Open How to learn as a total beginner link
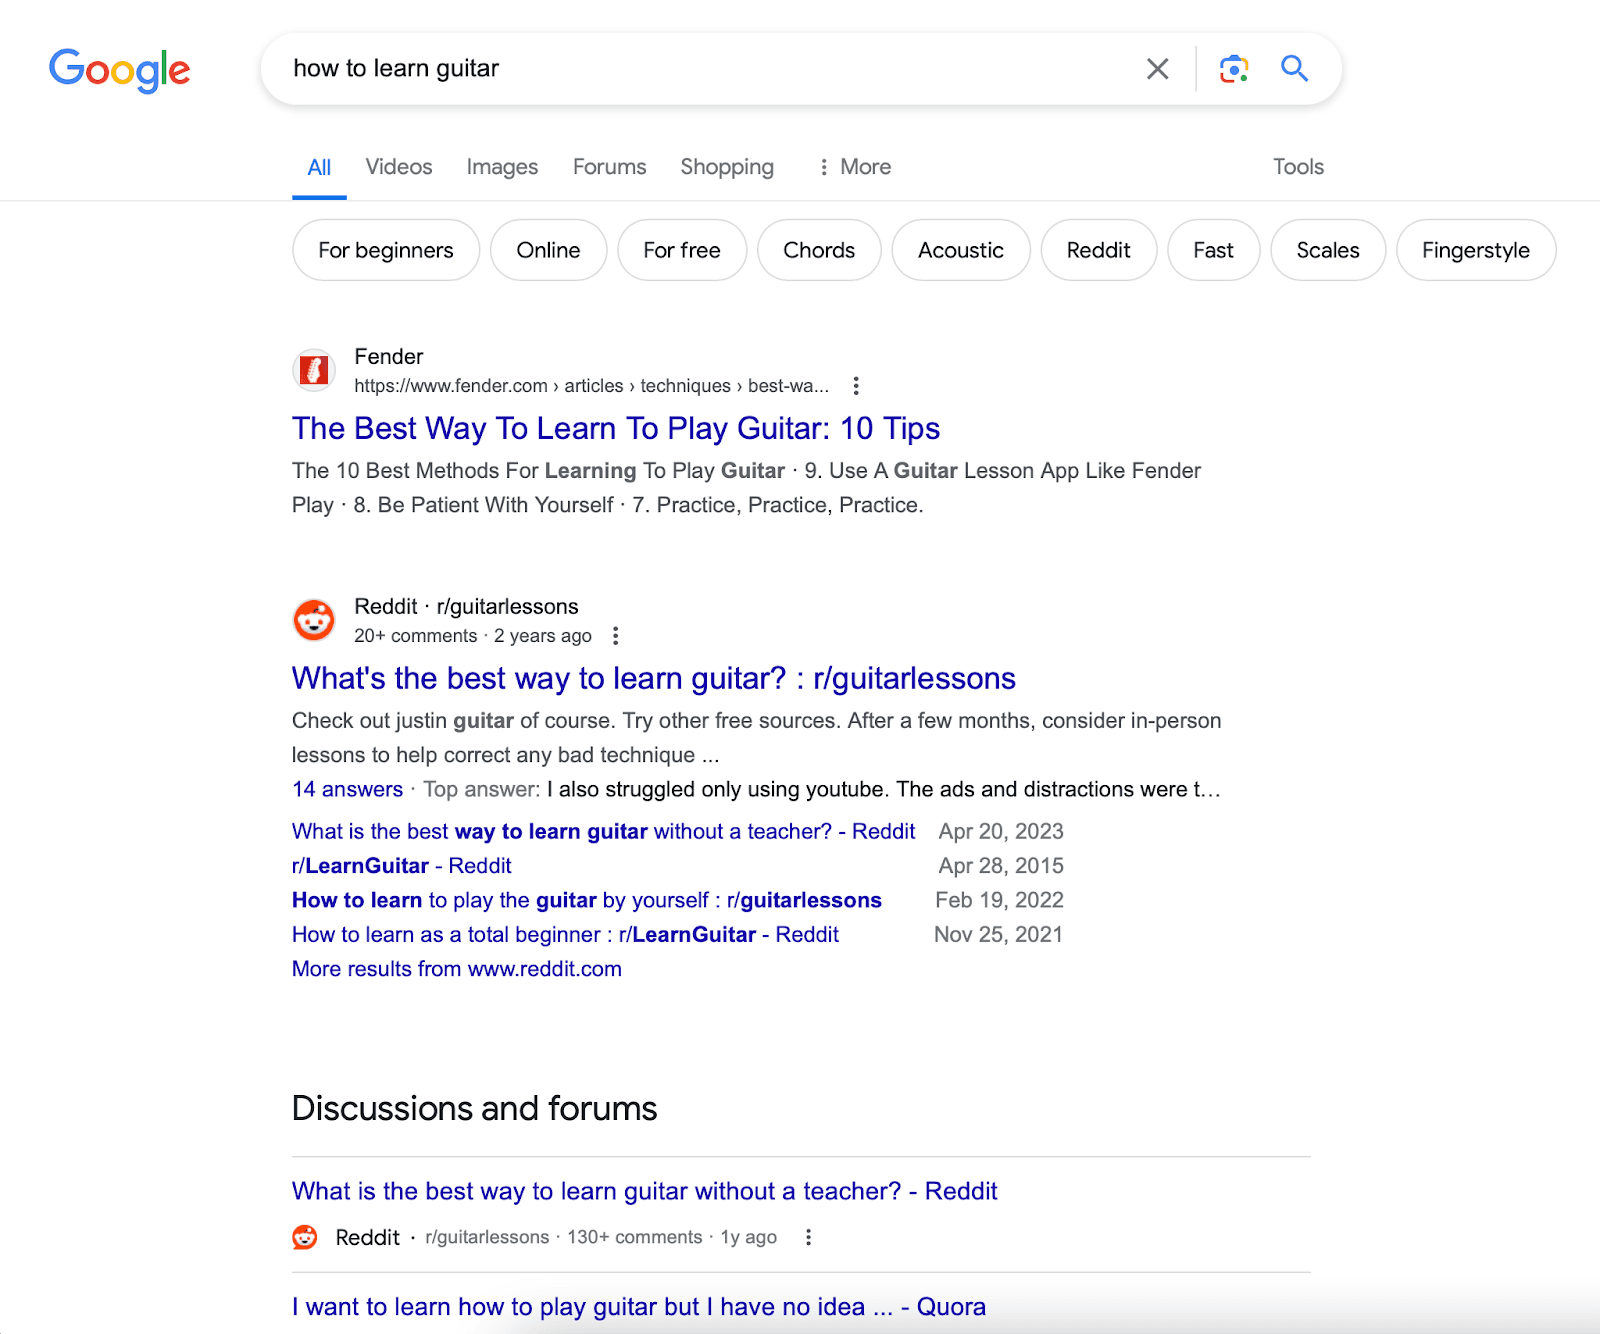 coord(565,934)
